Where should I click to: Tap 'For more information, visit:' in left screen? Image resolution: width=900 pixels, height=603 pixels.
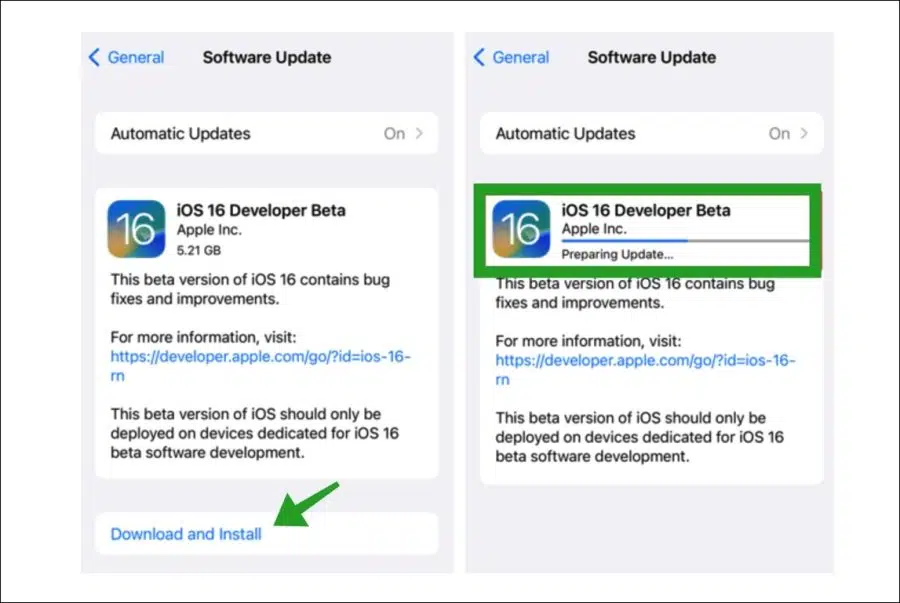click(203, 337)
